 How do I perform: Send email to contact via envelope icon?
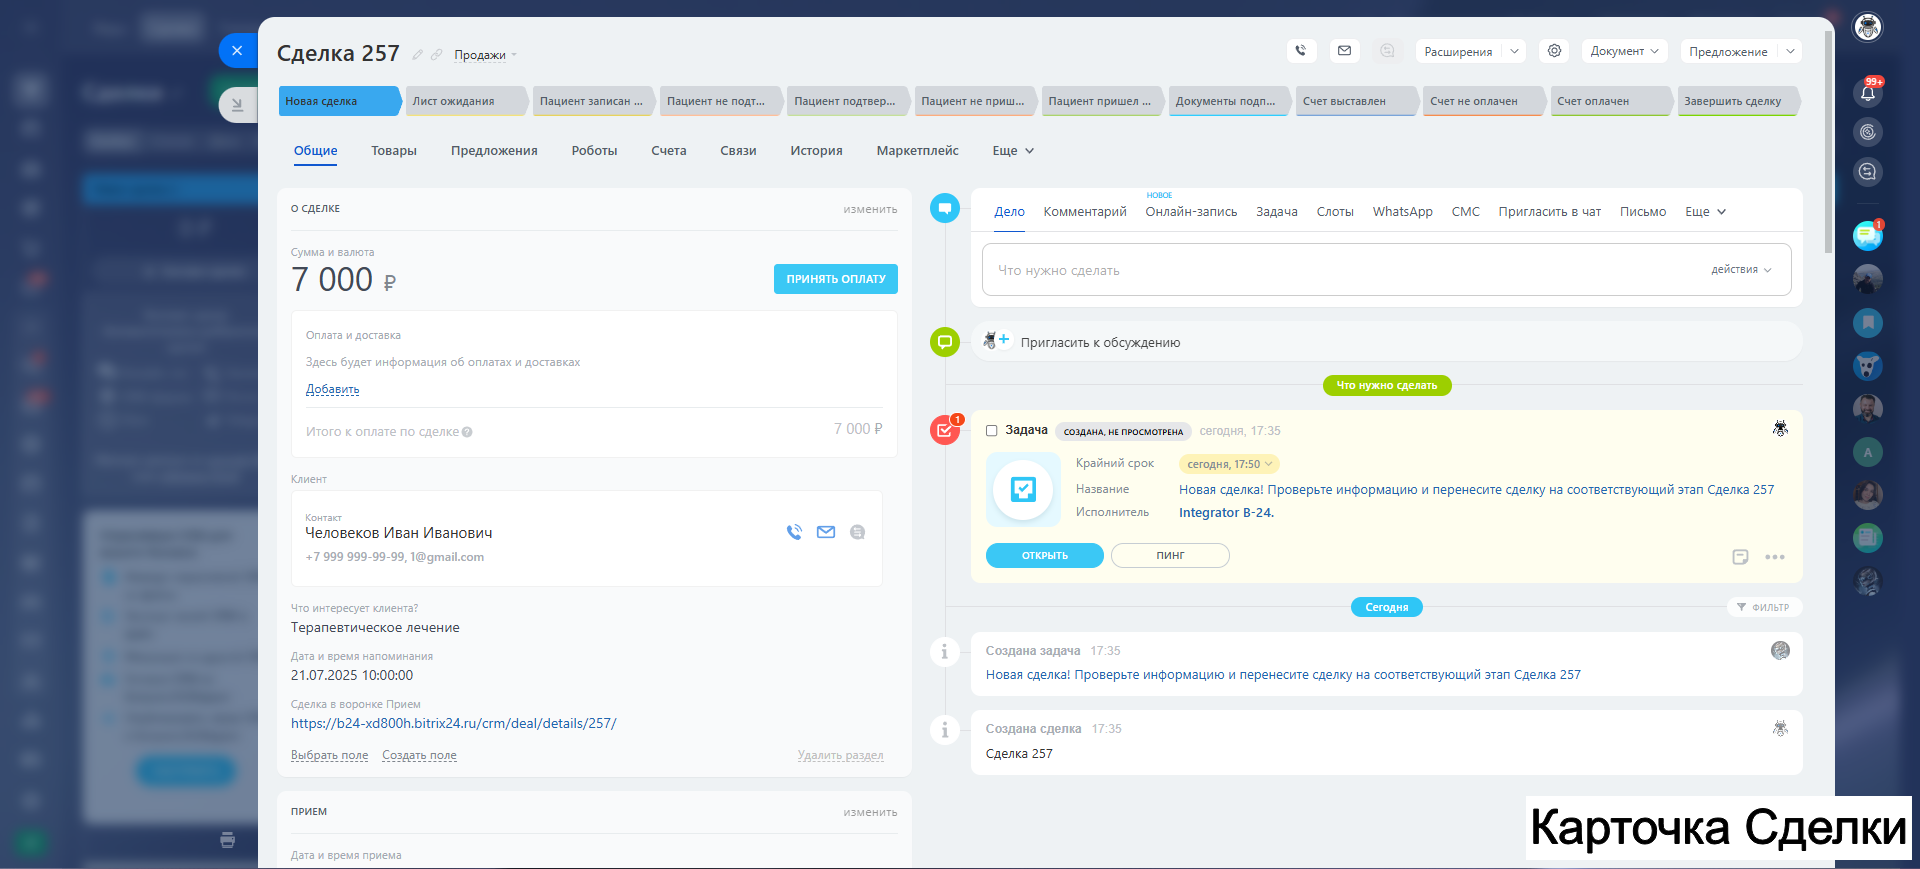[826, 533]
